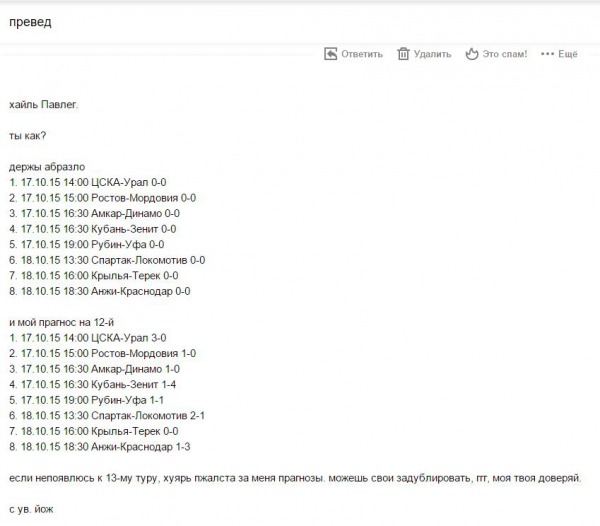Select the first-list row Крылья-Терек 0-0
Screen dimensions: 600x526
[x=93, y=276]
